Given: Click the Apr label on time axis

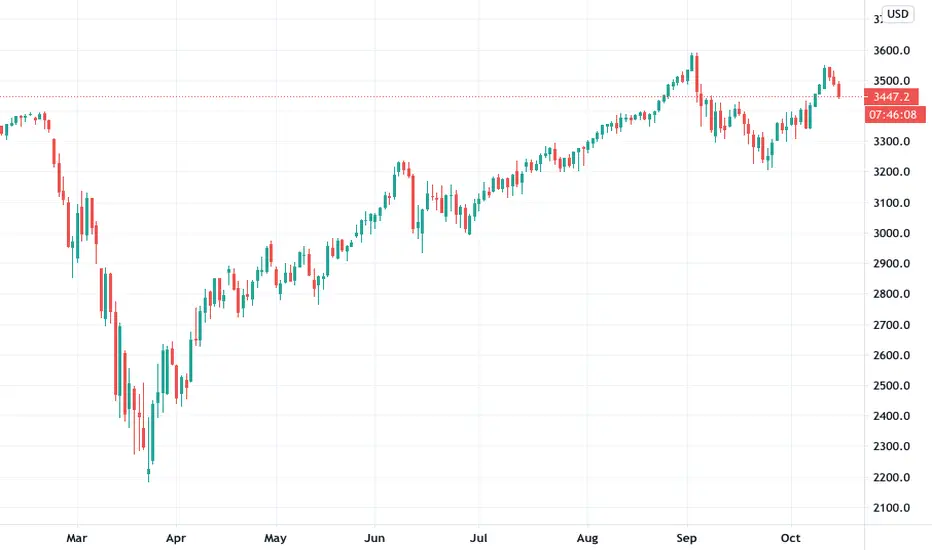Looking at the screenshot, I should (176, 538).
